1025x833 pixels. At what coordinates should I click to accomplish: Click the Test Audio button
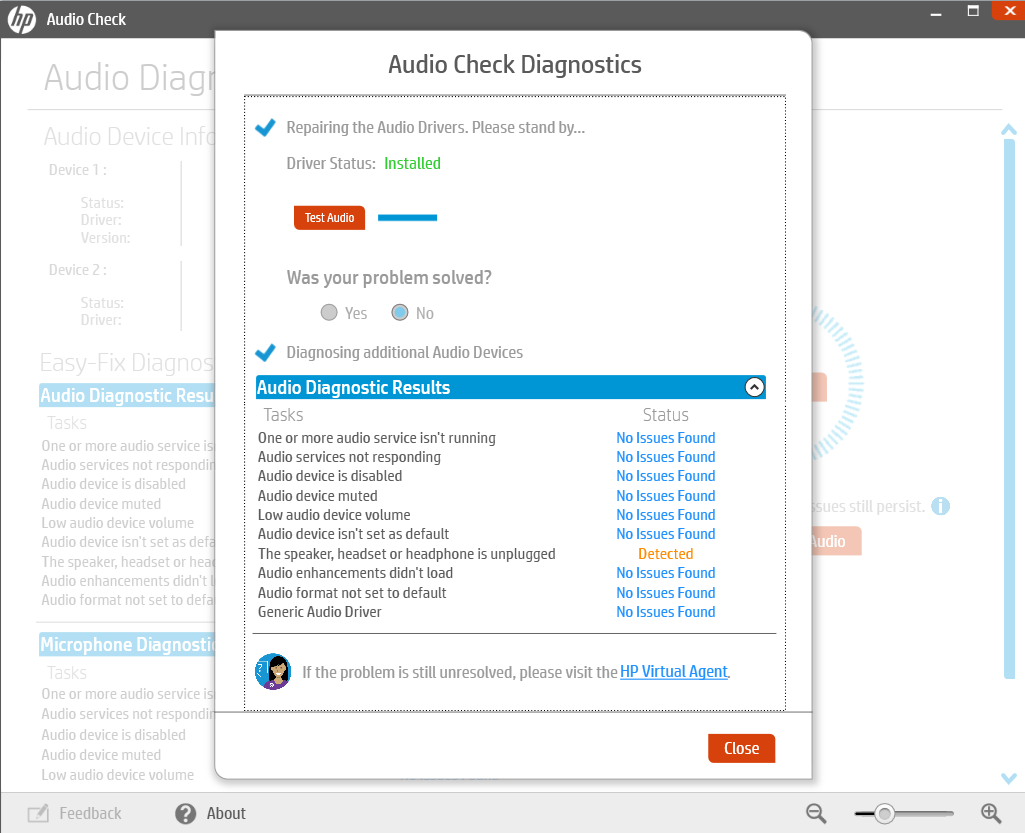[x=329, y=218]
